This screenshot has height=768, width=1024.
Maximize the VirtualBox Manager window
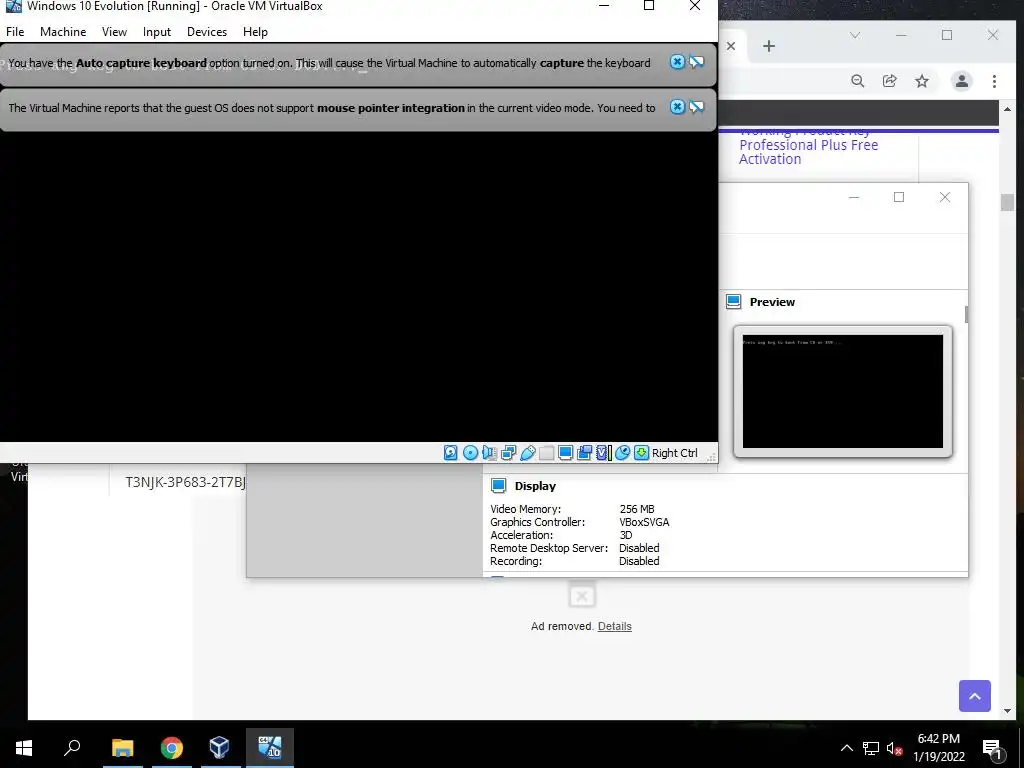[x=899, y=197]
